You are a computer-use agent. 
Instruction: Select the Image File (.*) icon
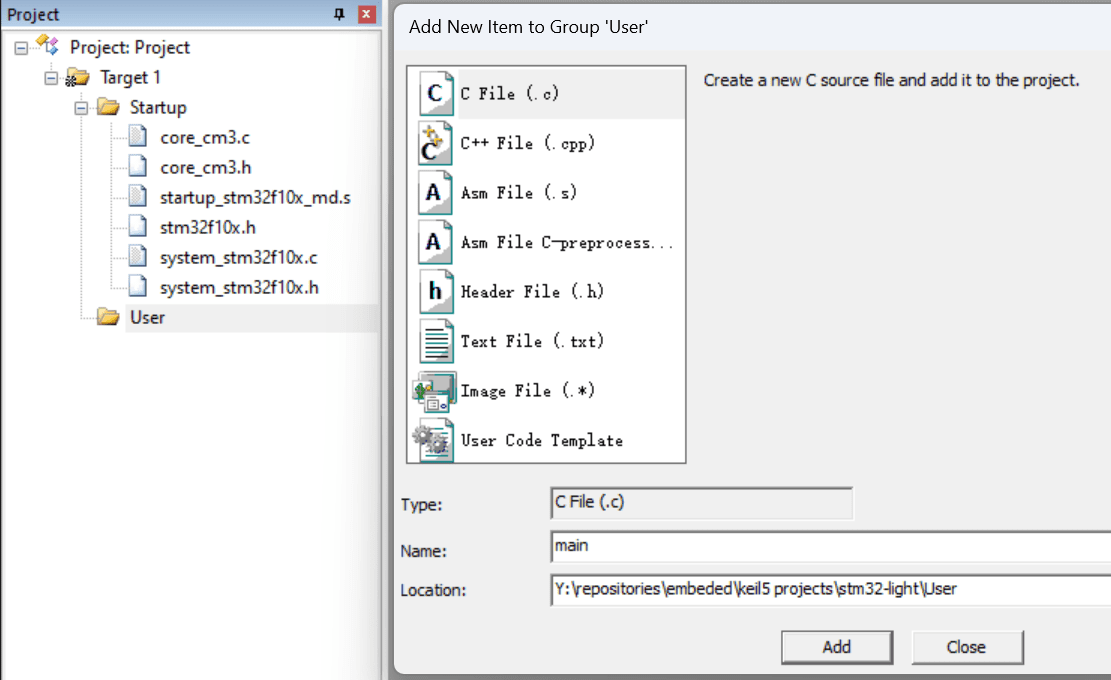point(434,392)
